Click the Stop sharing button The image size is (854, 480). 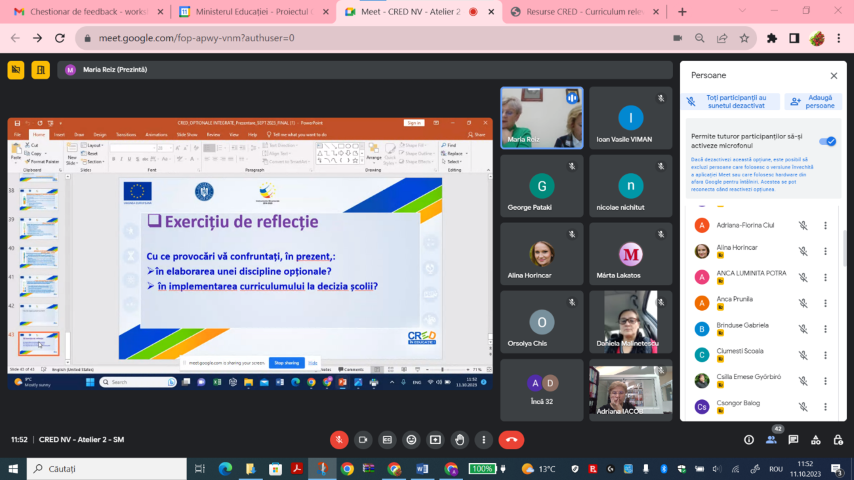pos(287,363)
